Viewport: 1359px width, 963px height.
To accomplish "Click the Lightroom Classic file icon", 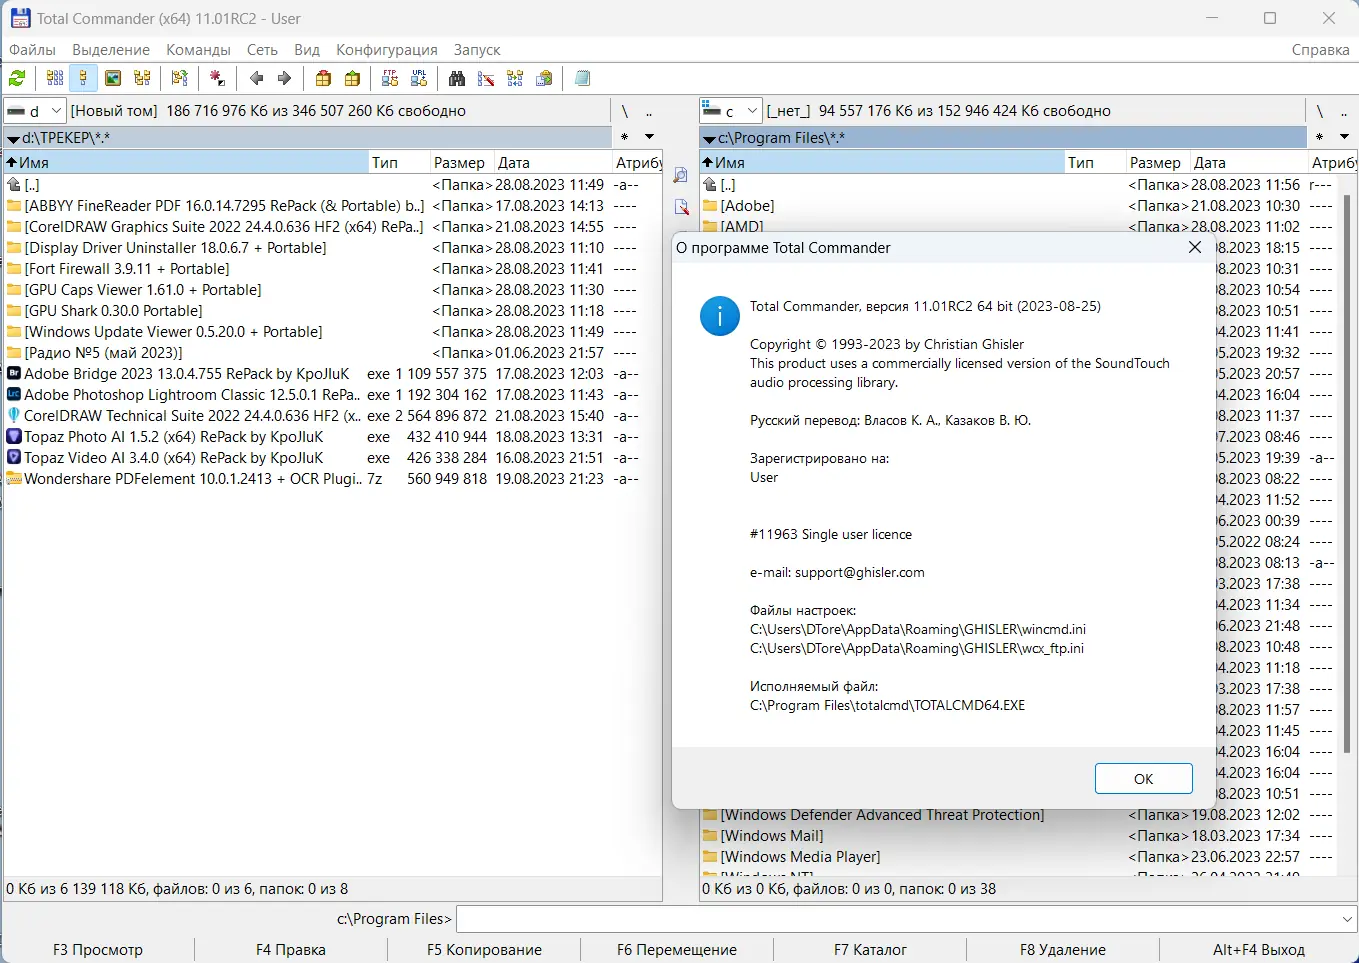I will coord(14,395).
